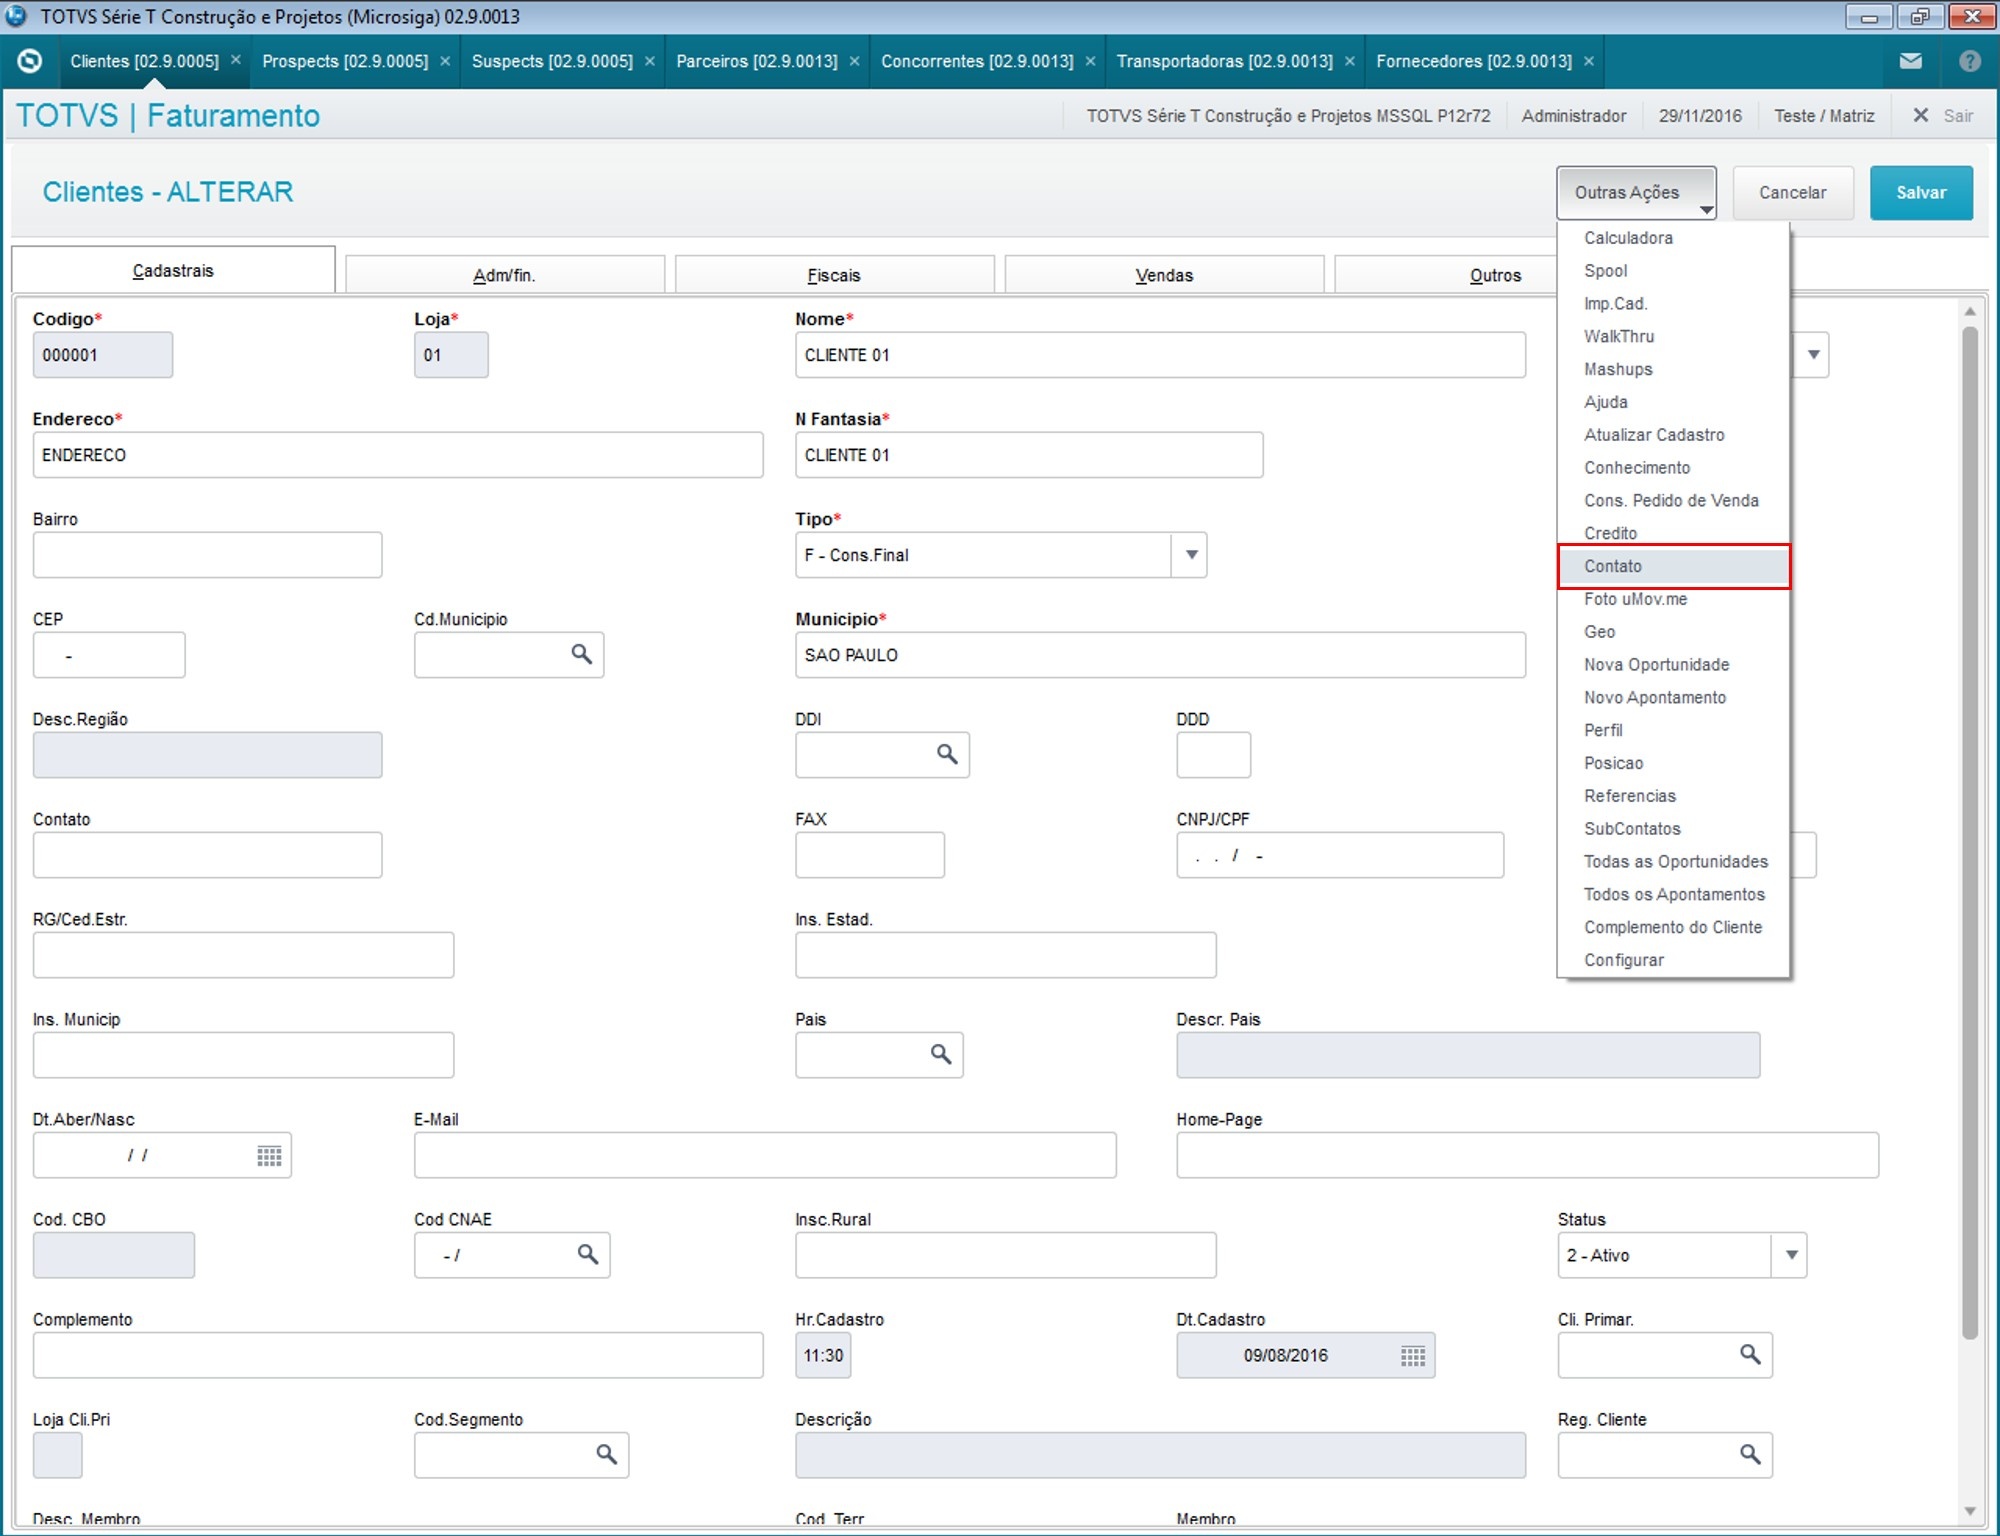This screenshot has height=1536, width=2000.
Task: Click the Cd.Municipio search magnifier icon
Action: tap(581, 654)
